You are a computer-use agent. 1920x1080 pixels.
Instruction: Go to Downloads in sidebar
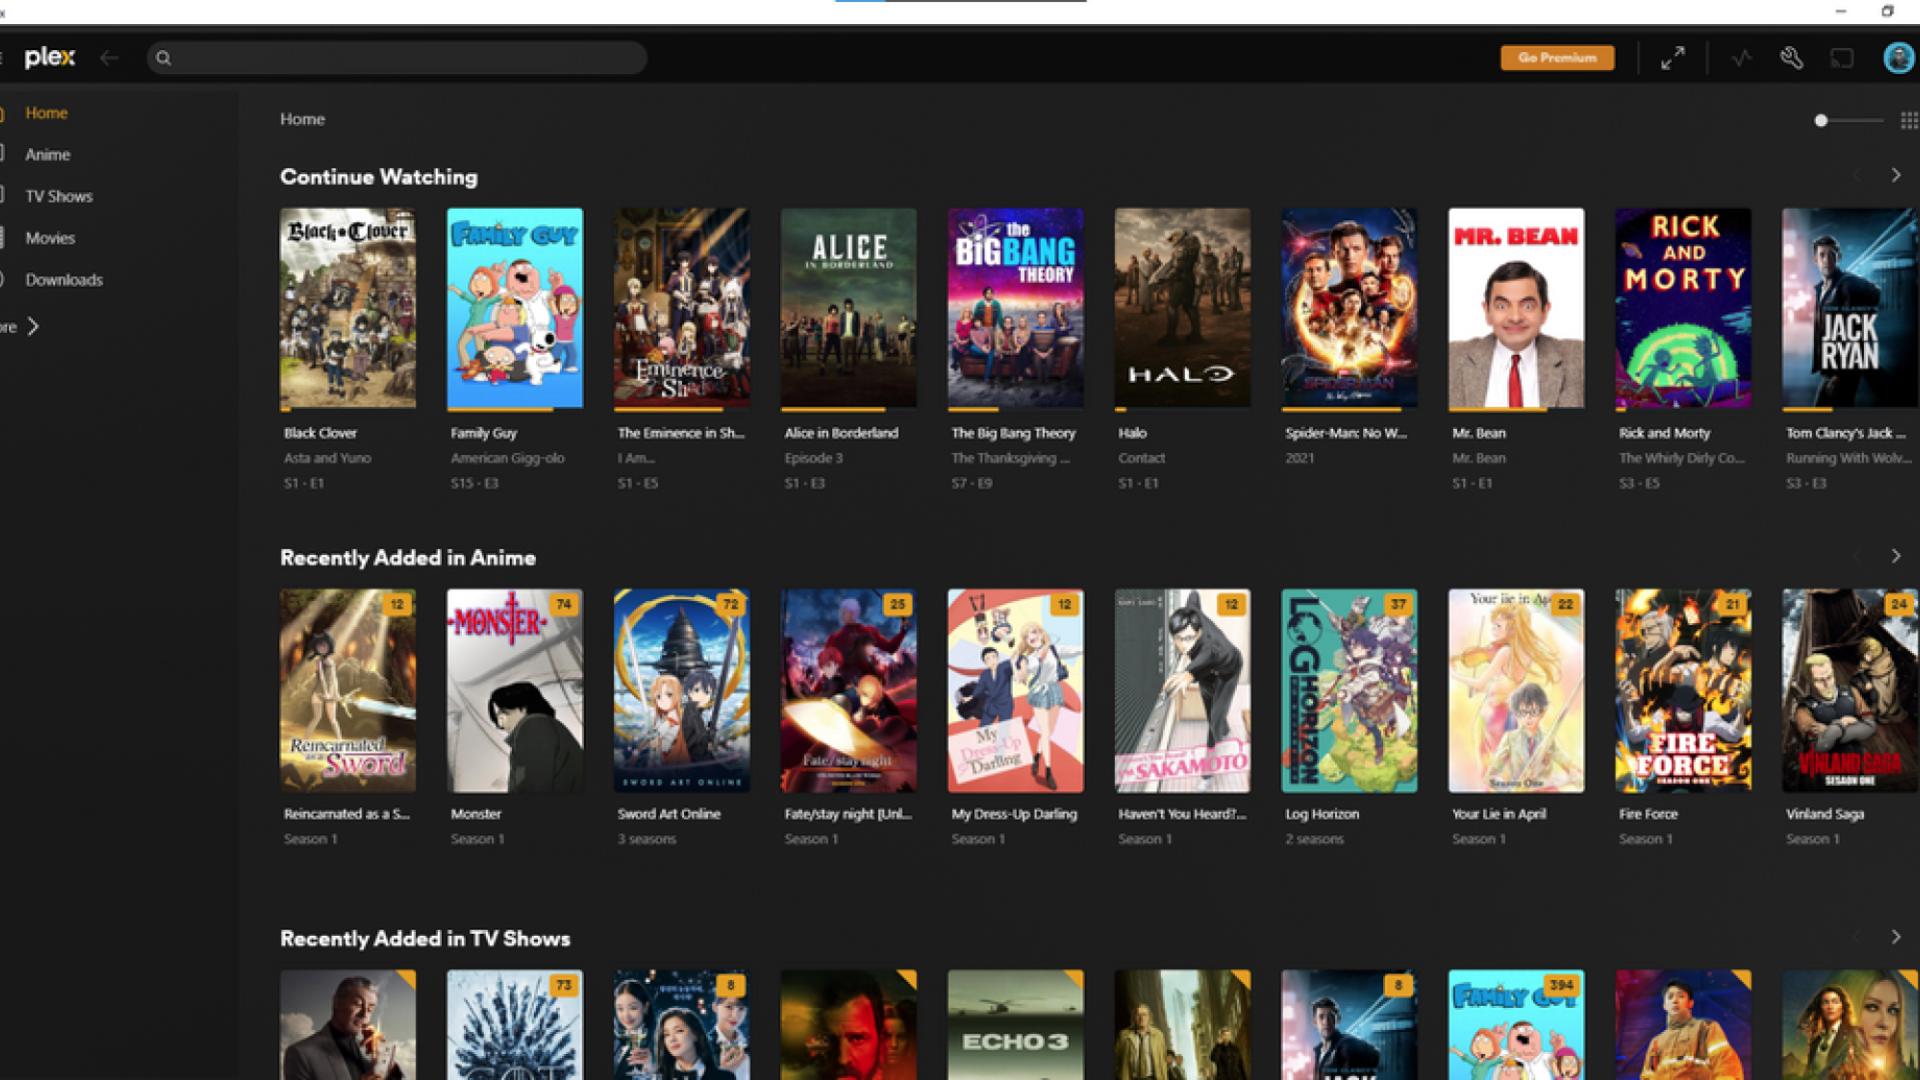(64, 280)
